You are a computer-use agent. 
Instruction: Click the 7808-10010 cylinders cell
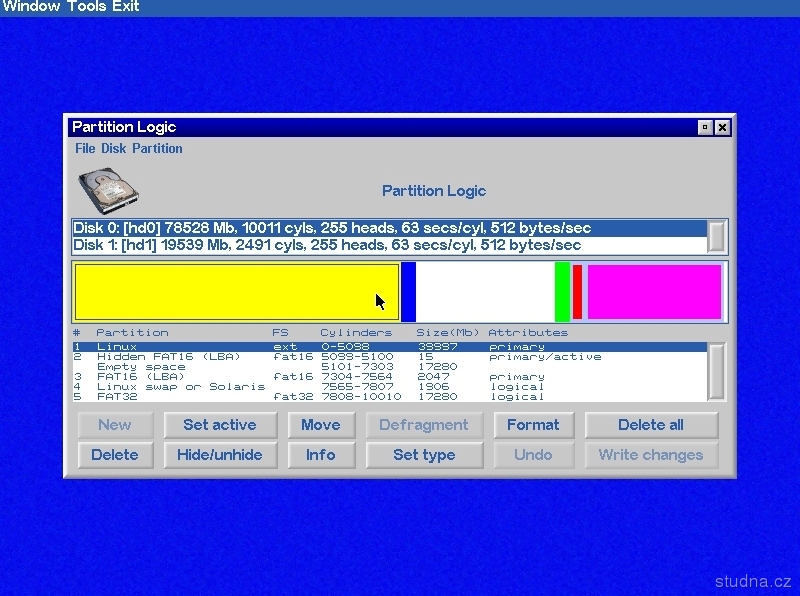point(361,396)
